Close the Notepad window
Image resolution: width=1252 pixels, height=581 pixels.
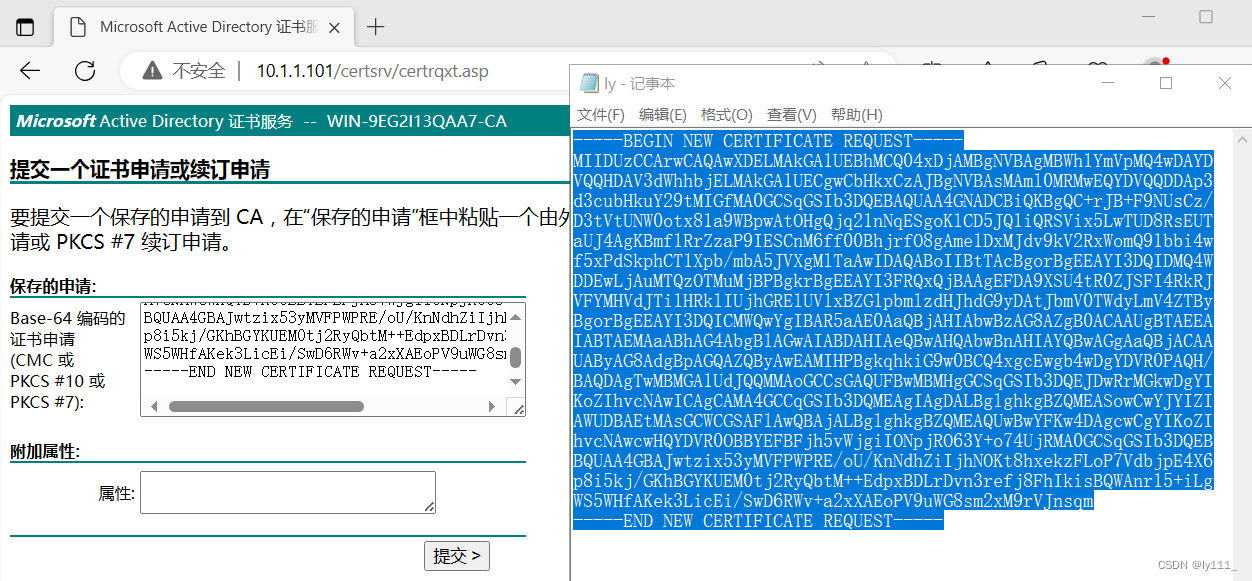[1225, 84]
